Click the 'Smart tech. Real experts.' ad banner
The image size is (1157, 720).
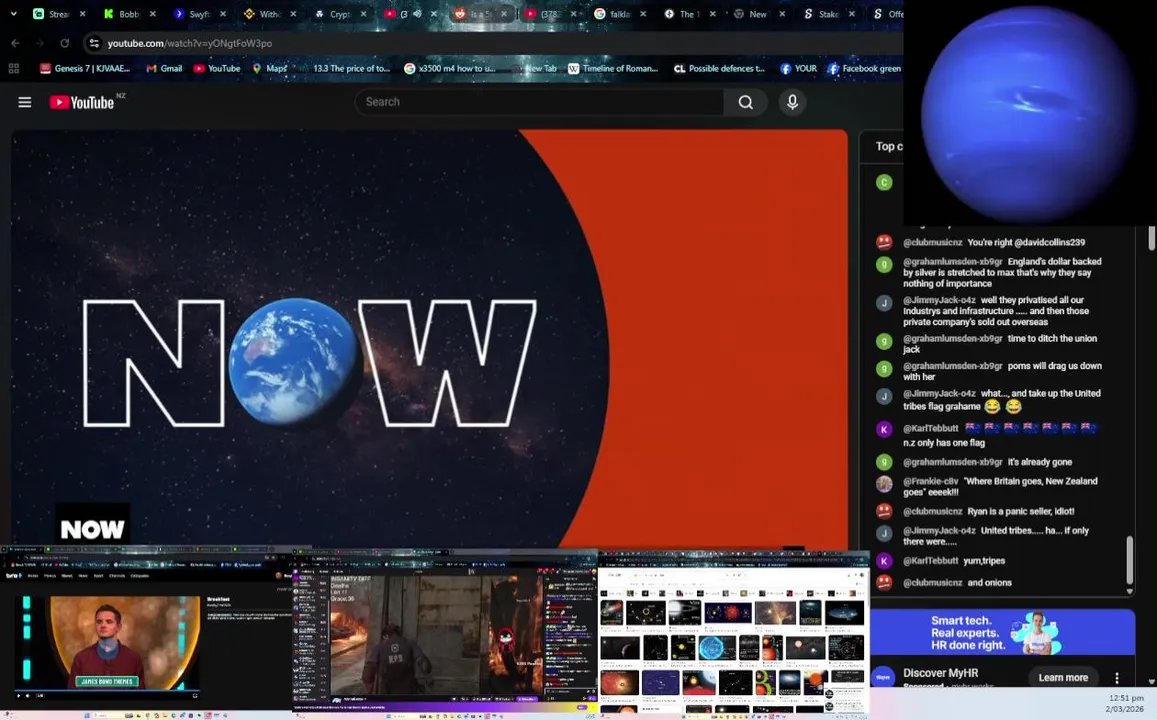click(1002, 632)
